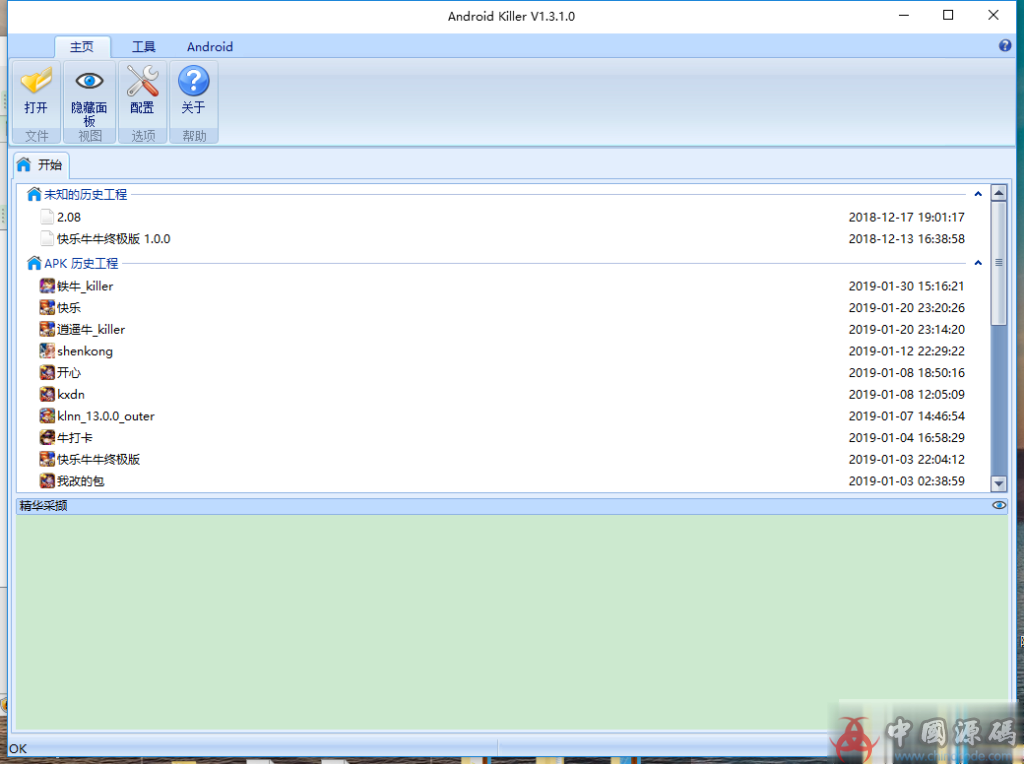1024x764 pixels.
Task: Click the OK status bar text
Action: click(x=18, y=748)
